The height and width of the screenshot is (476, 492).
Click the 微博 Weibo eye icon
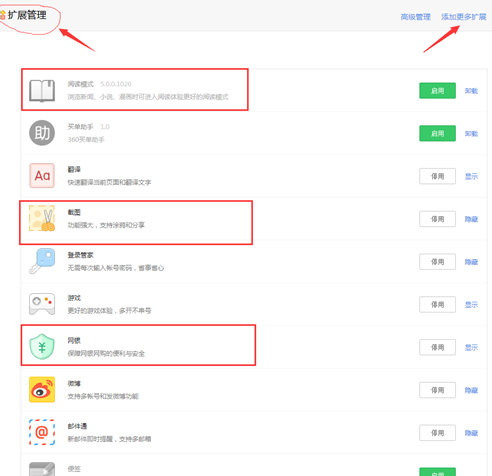(42, 389)
